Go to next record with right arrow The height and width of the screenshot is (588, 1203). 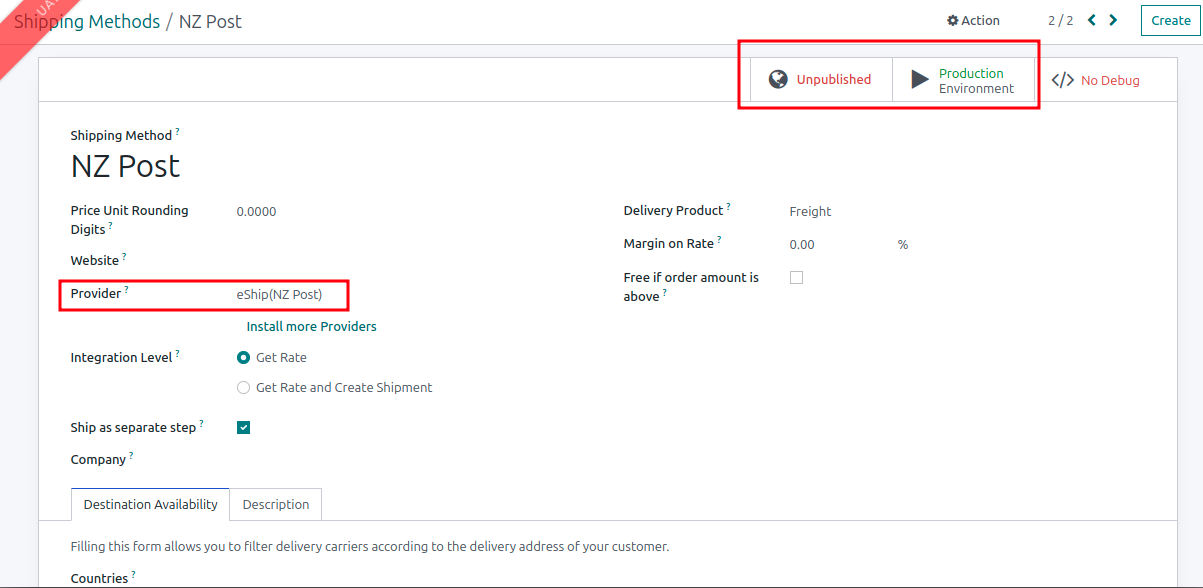pos(1114,20)
